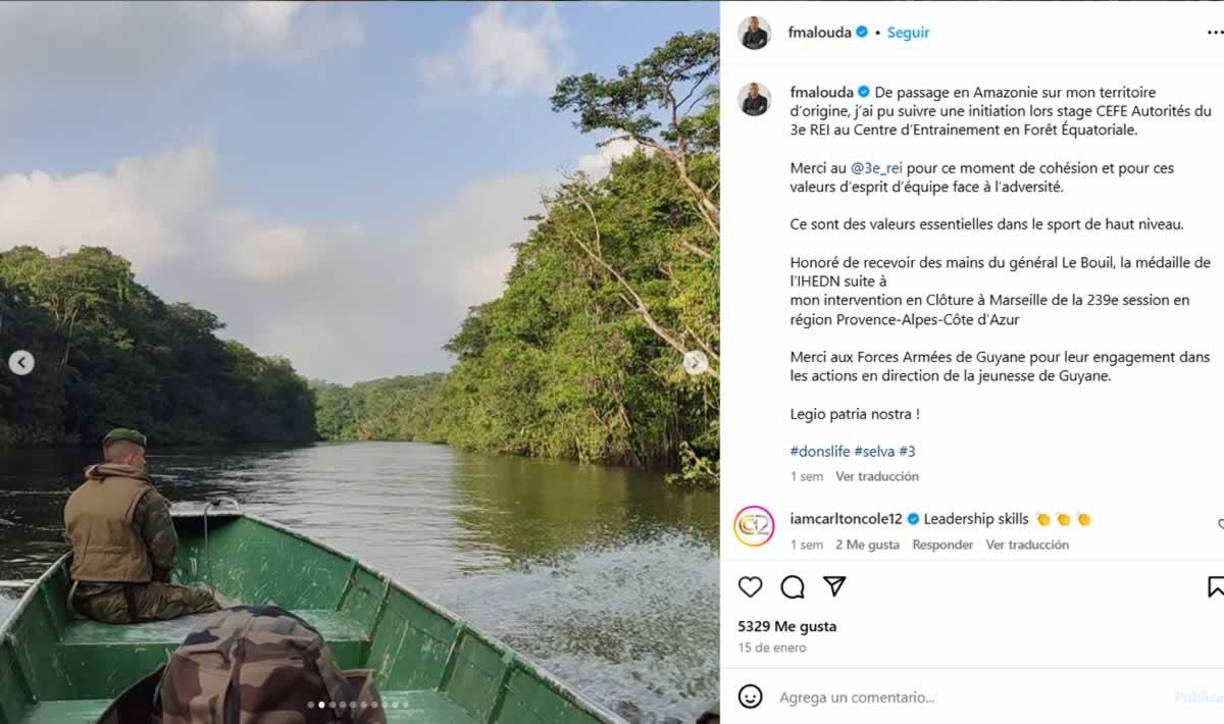Click 2 Me gusta on the comment
The image size is (1224, 724).
click(x=865, y=544)
